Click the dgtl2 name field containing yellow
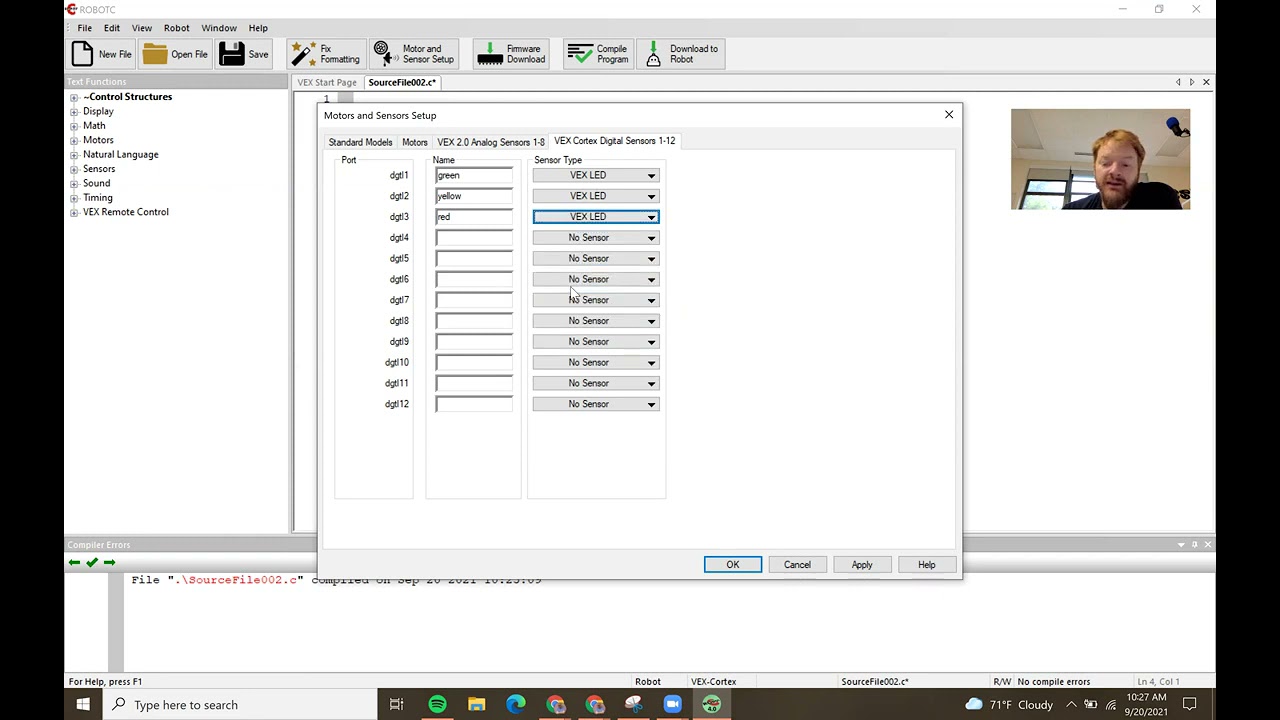The height and width of the screenshot is (720, 1280). (x=474, y=196)
